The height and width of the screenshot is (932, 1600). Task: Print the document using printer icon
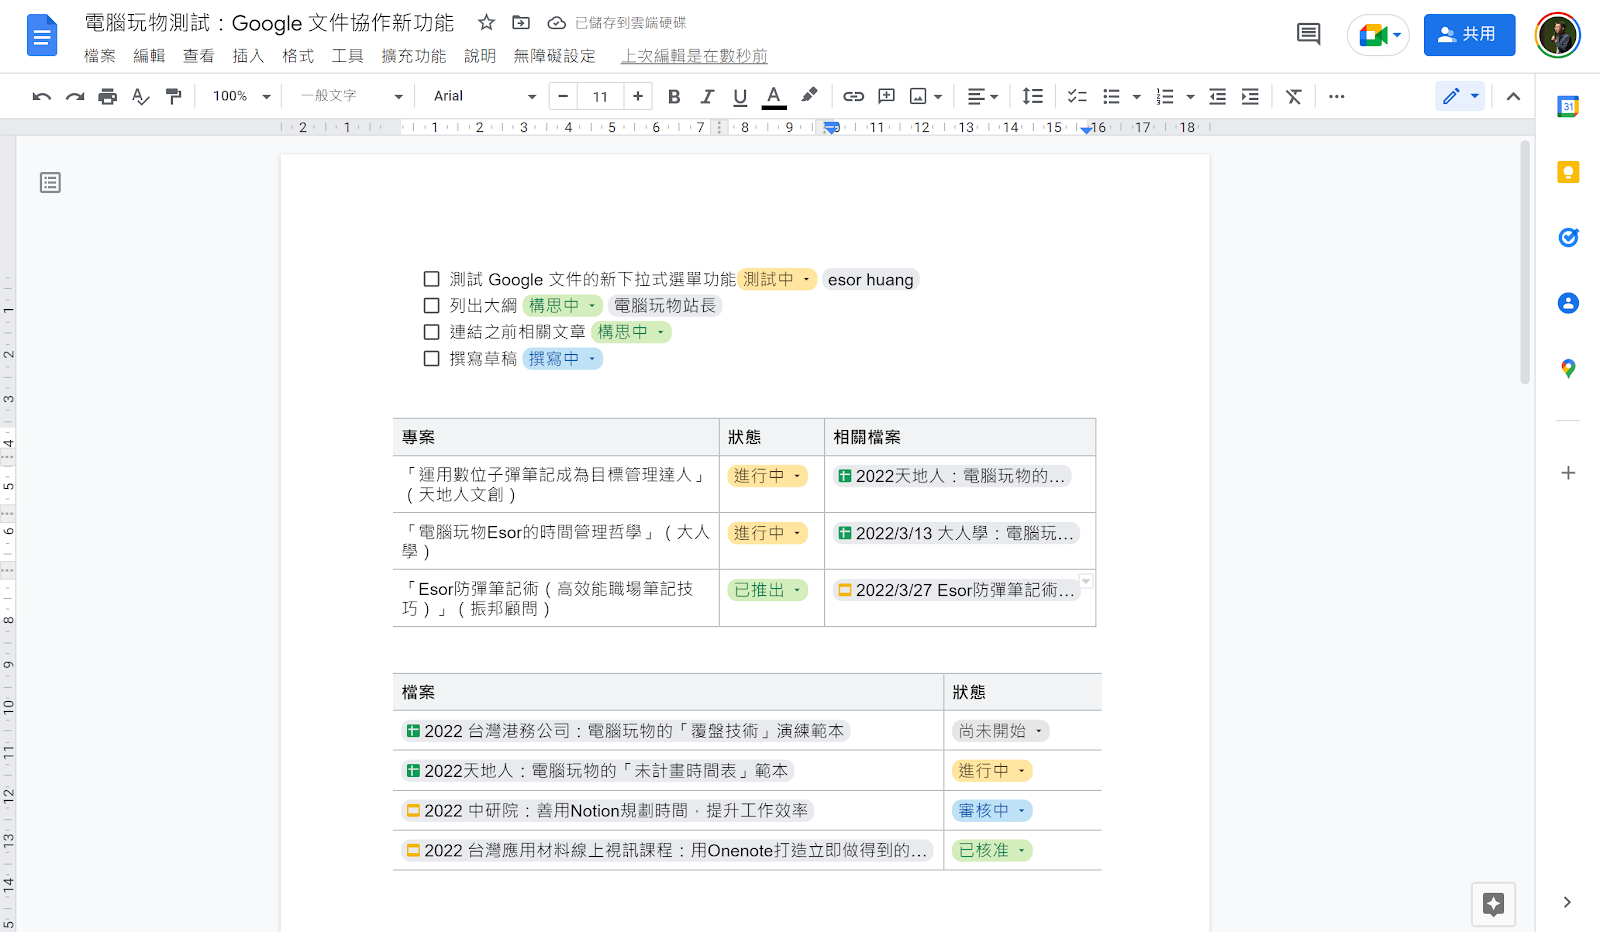(x=108, y=96)
